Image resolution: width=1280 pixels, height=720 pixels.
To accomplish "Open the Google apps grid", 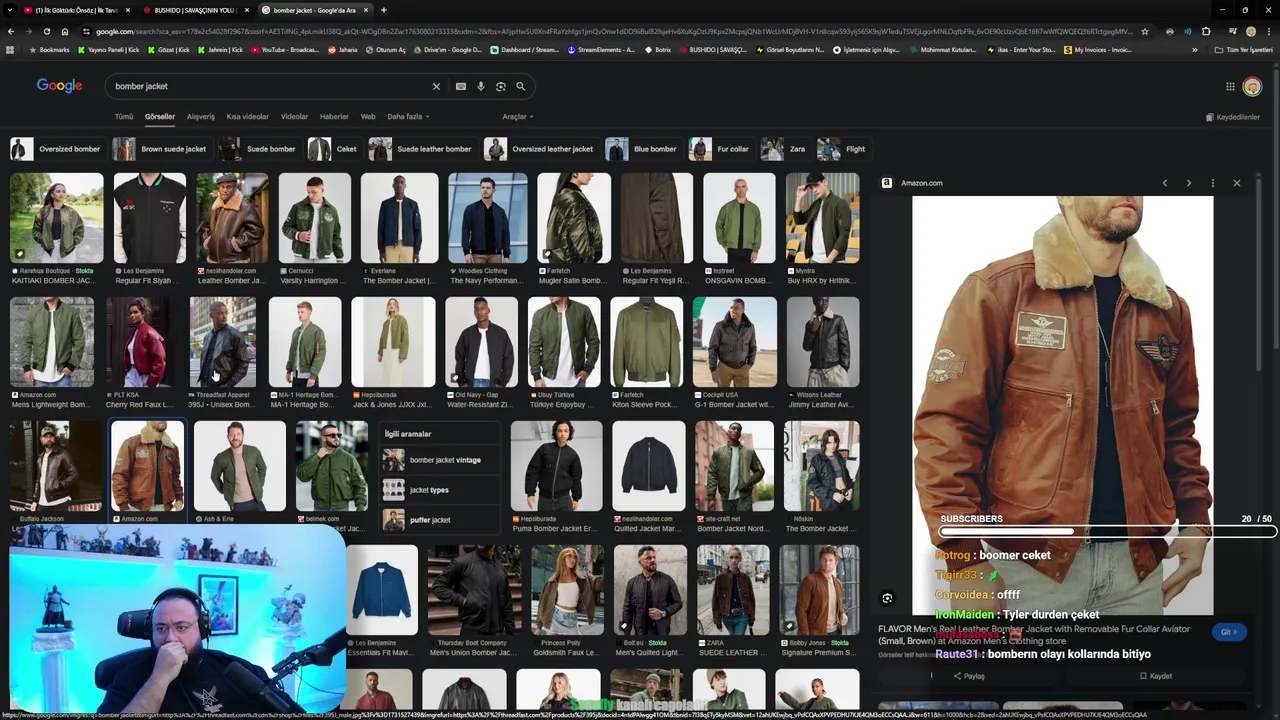I will pos(1230,87).
